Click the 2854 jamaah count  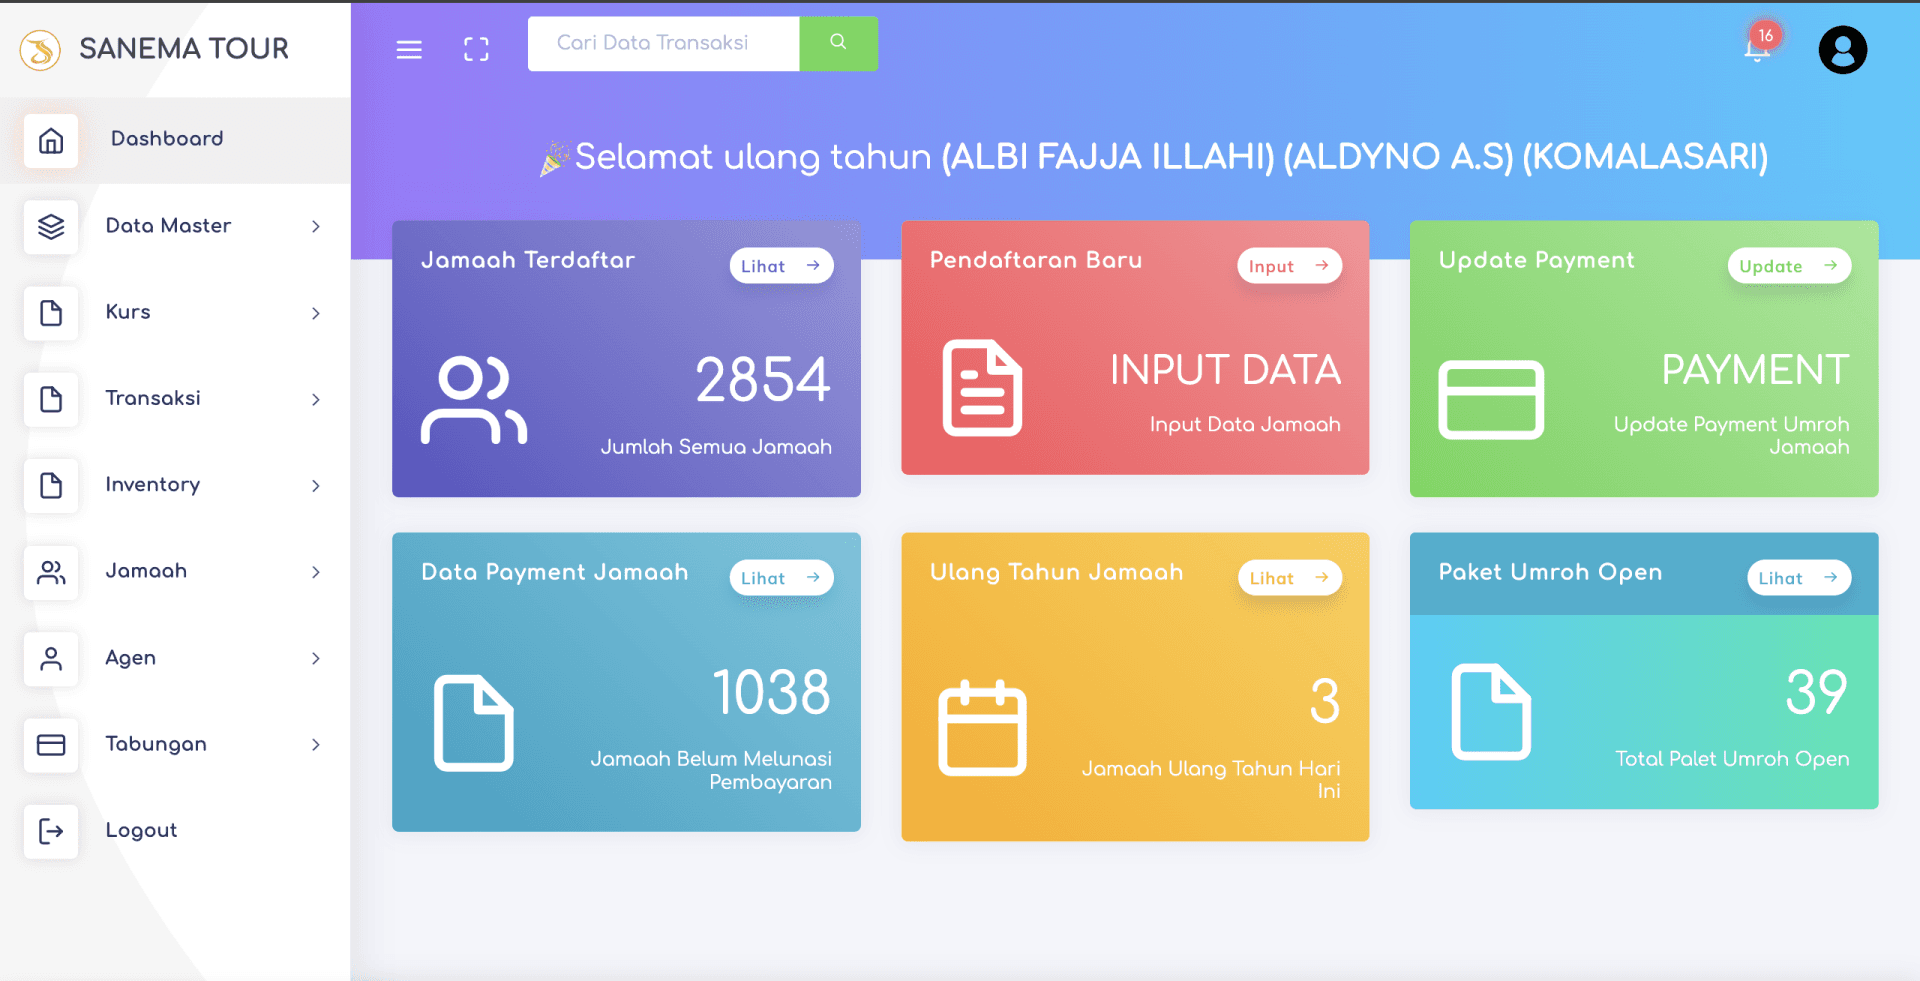(x=763, y=380)
